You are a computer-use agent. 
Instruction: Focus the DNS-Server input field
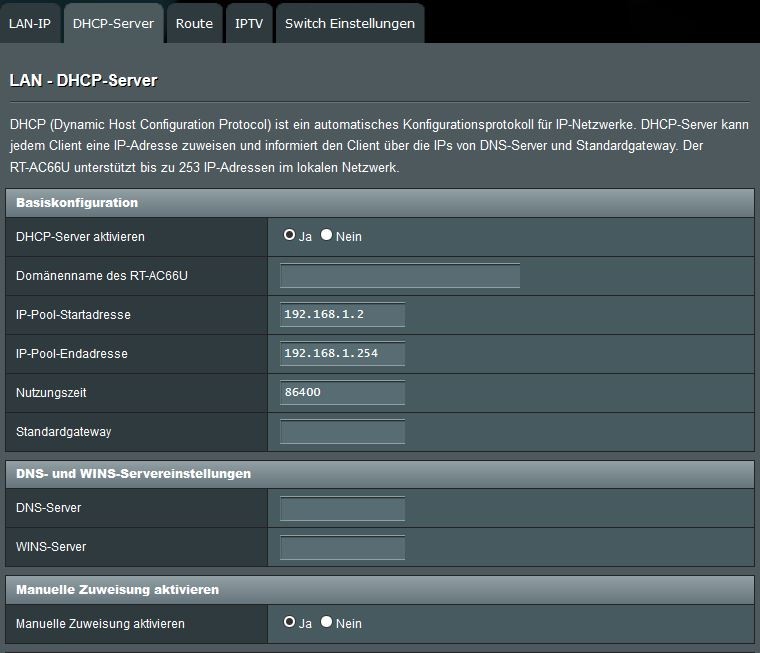pos(342,508)
